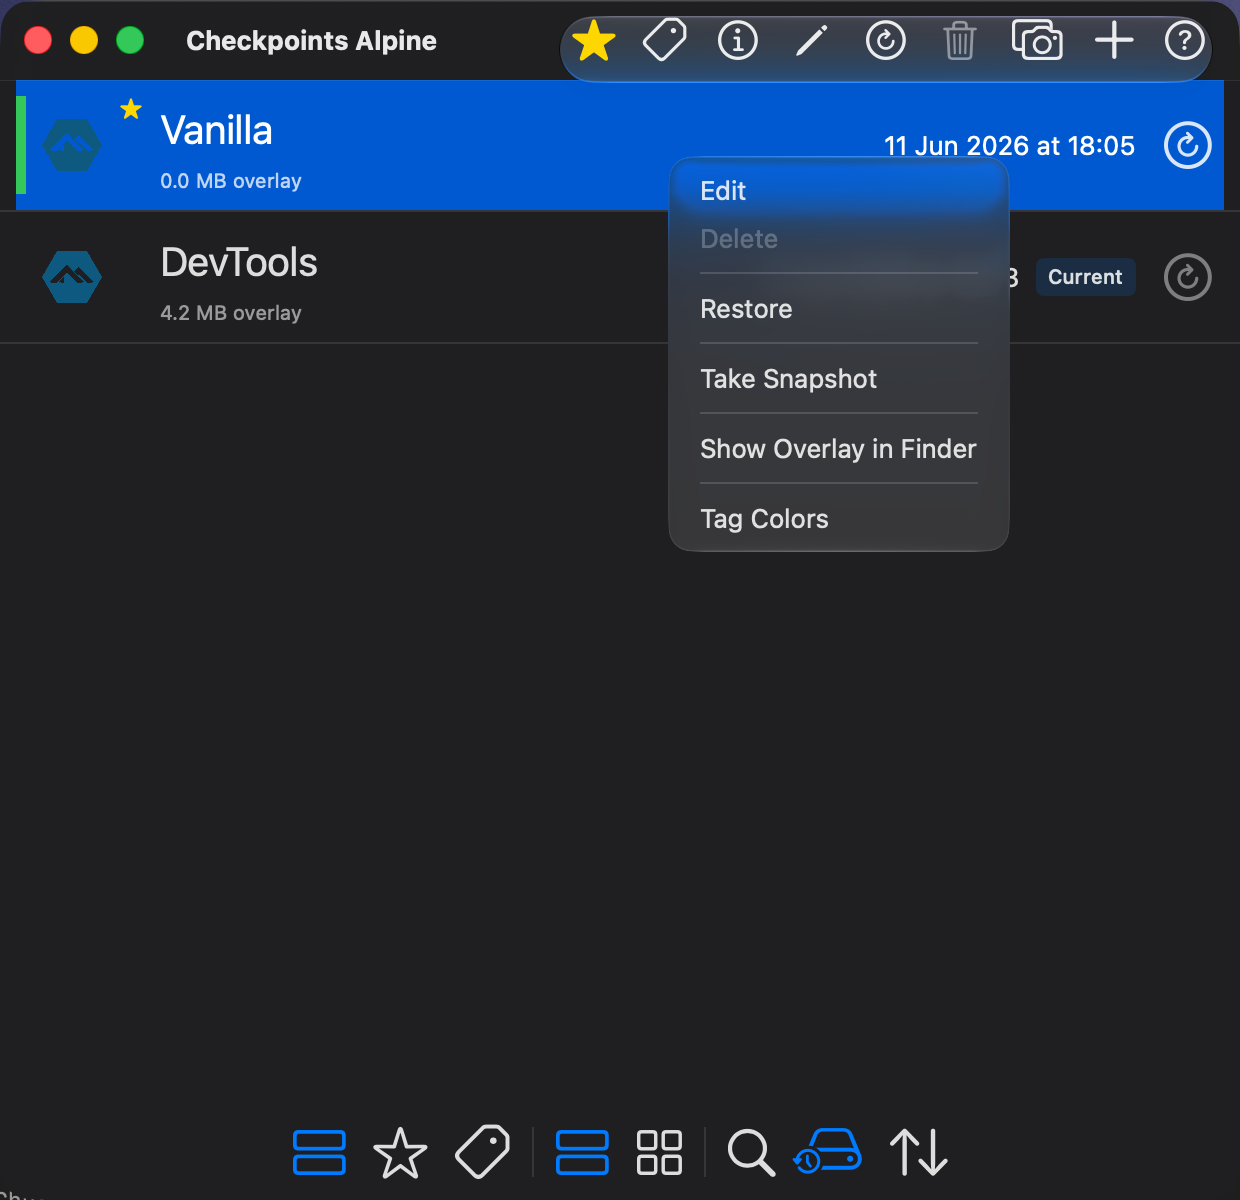Maximize the window with the green button

click(130, 40)
